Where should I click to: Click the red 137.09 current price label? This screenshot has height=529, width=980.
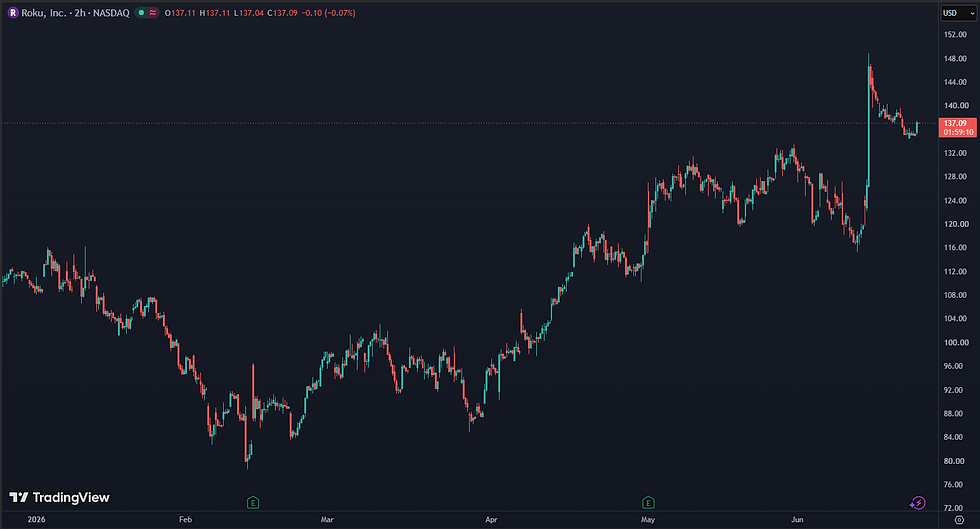click(958, 123)
